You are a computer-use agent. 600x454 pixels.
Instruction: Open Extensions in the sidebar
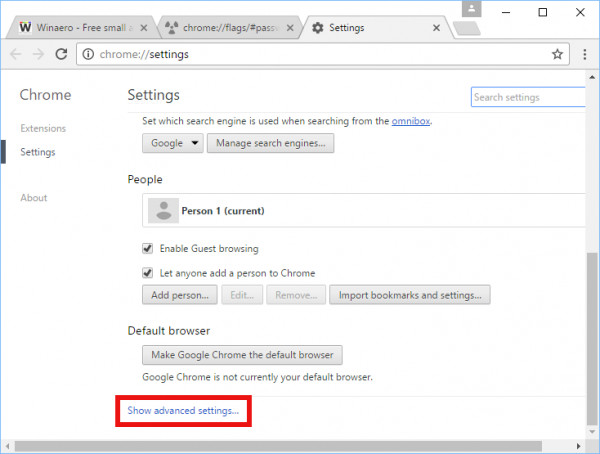pos(43,128)
